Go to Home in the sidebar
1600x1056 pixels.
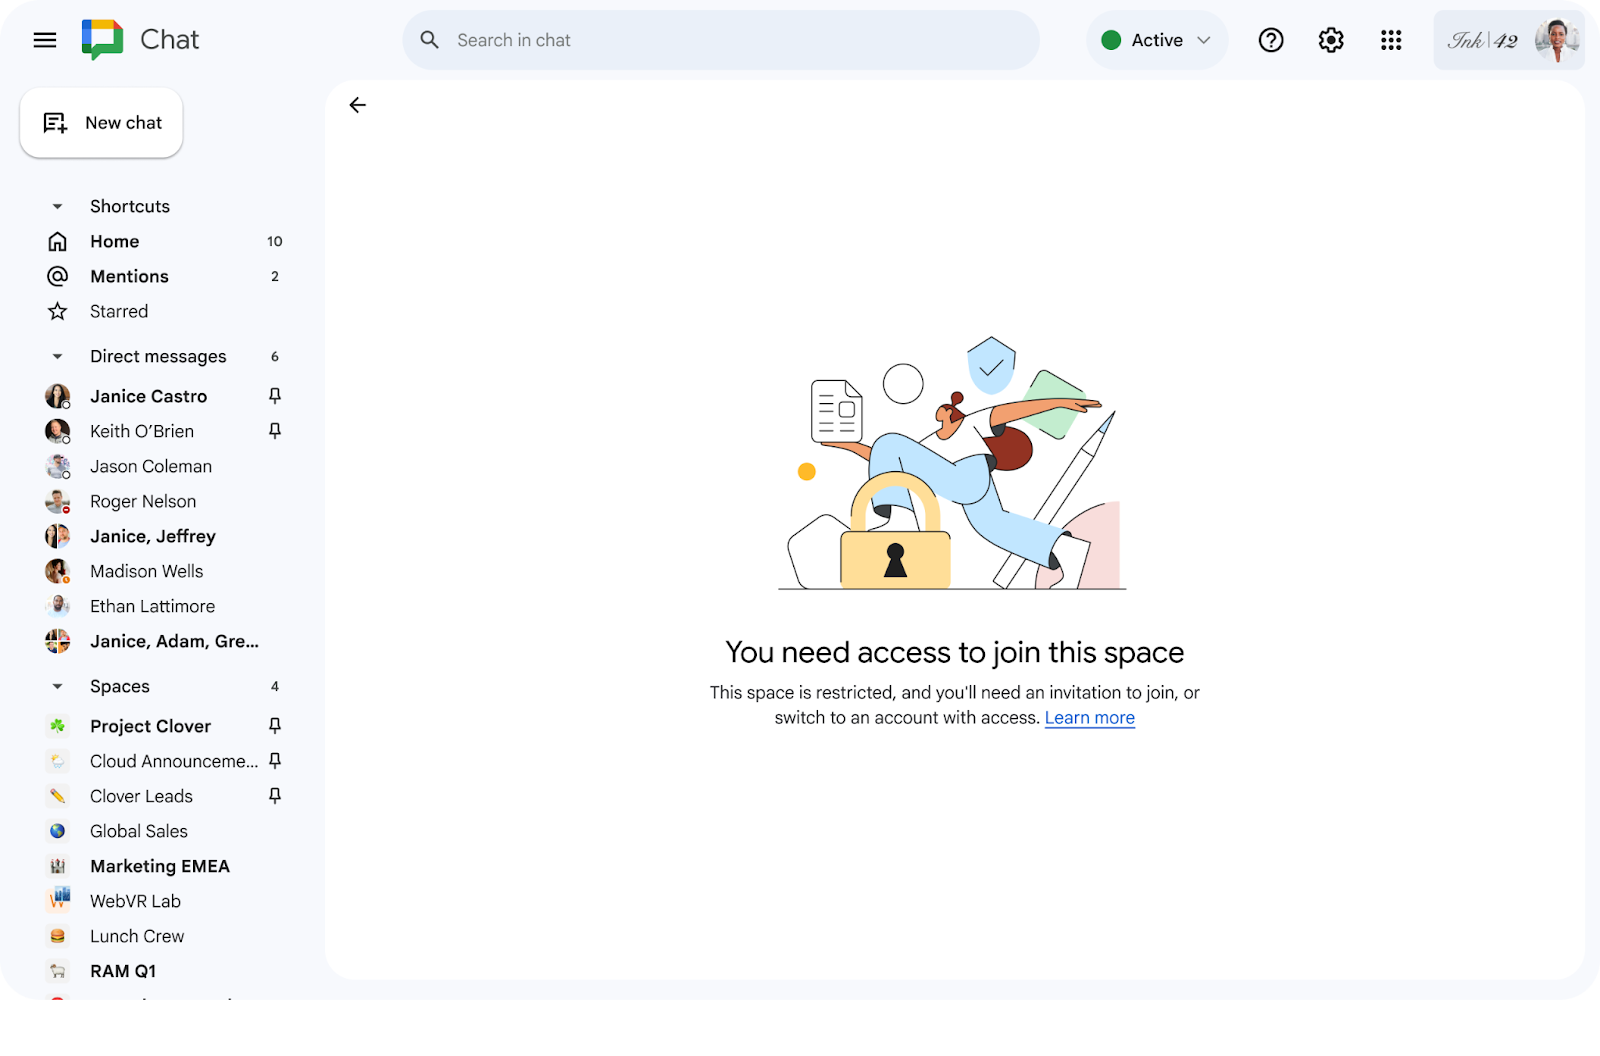(x=114, y=241)
